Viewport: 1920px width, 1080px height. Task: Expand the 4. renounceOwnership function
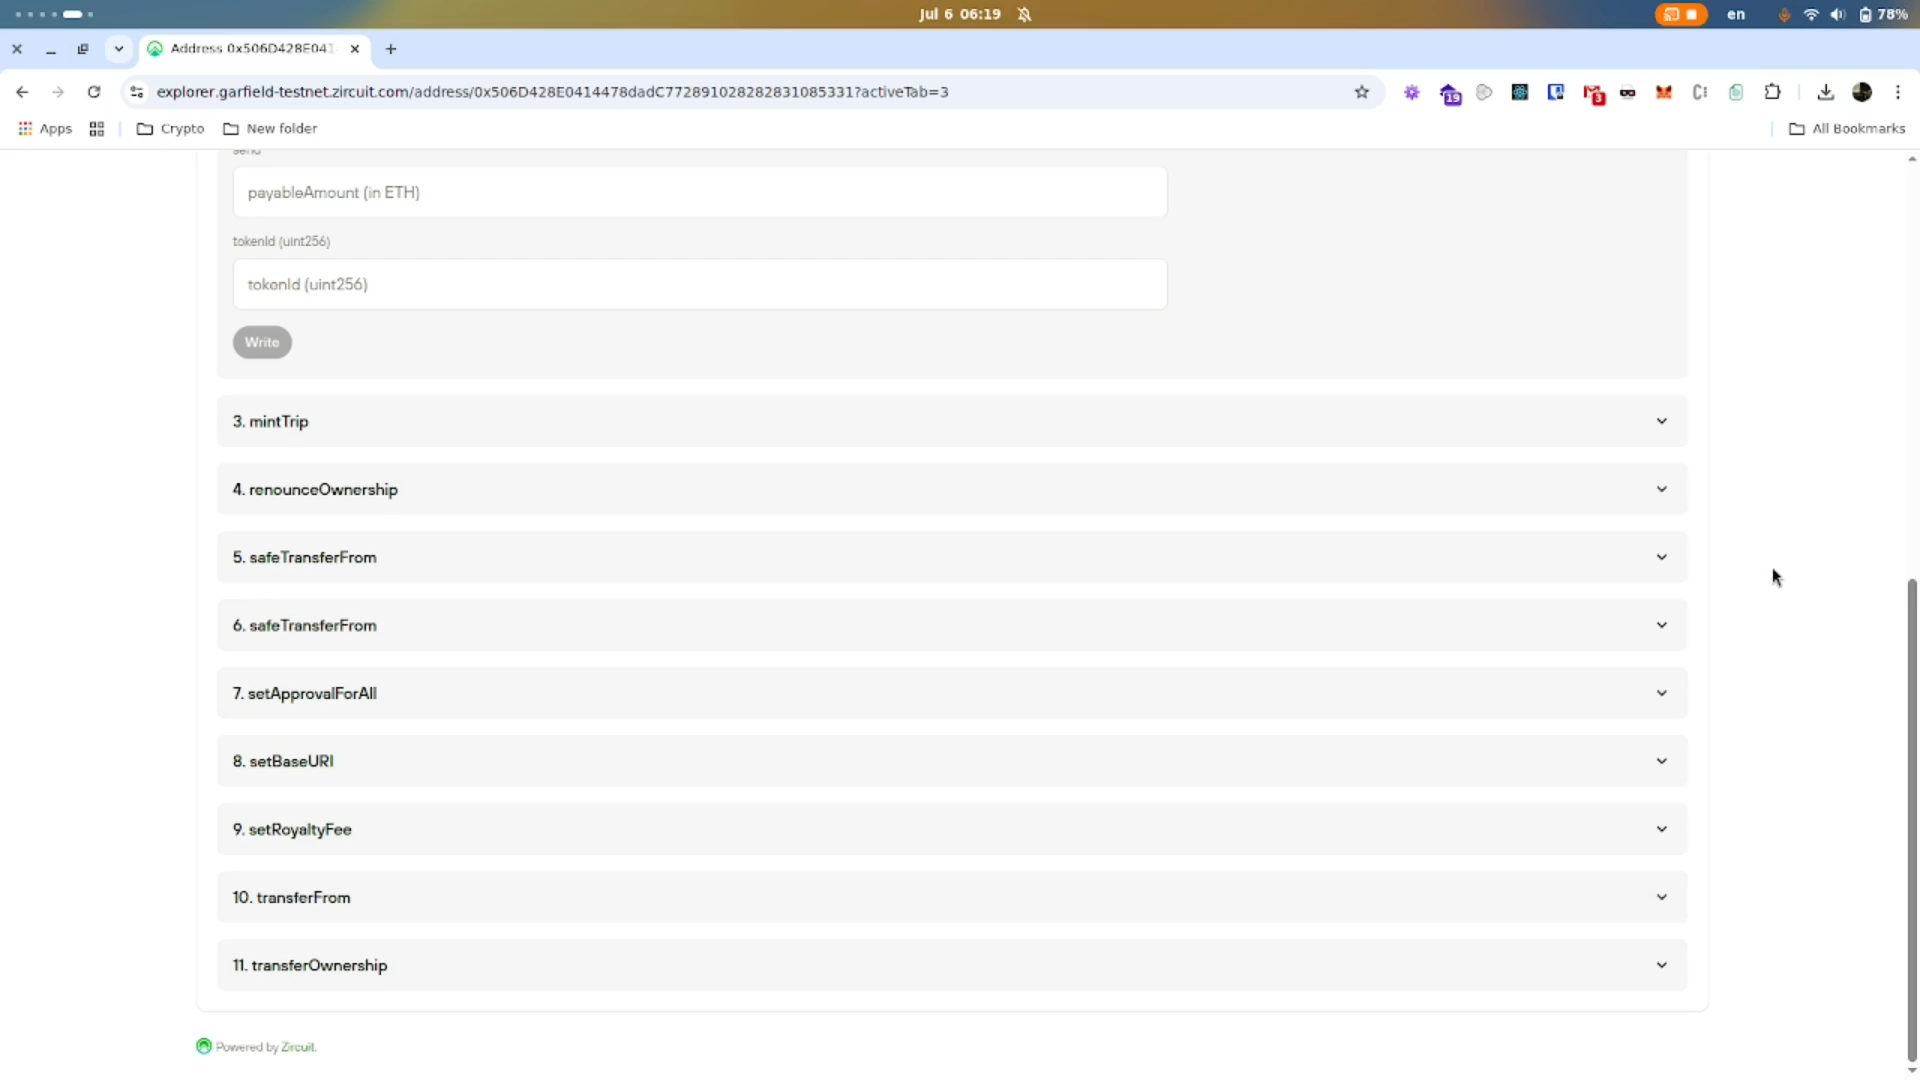point(952,489)
